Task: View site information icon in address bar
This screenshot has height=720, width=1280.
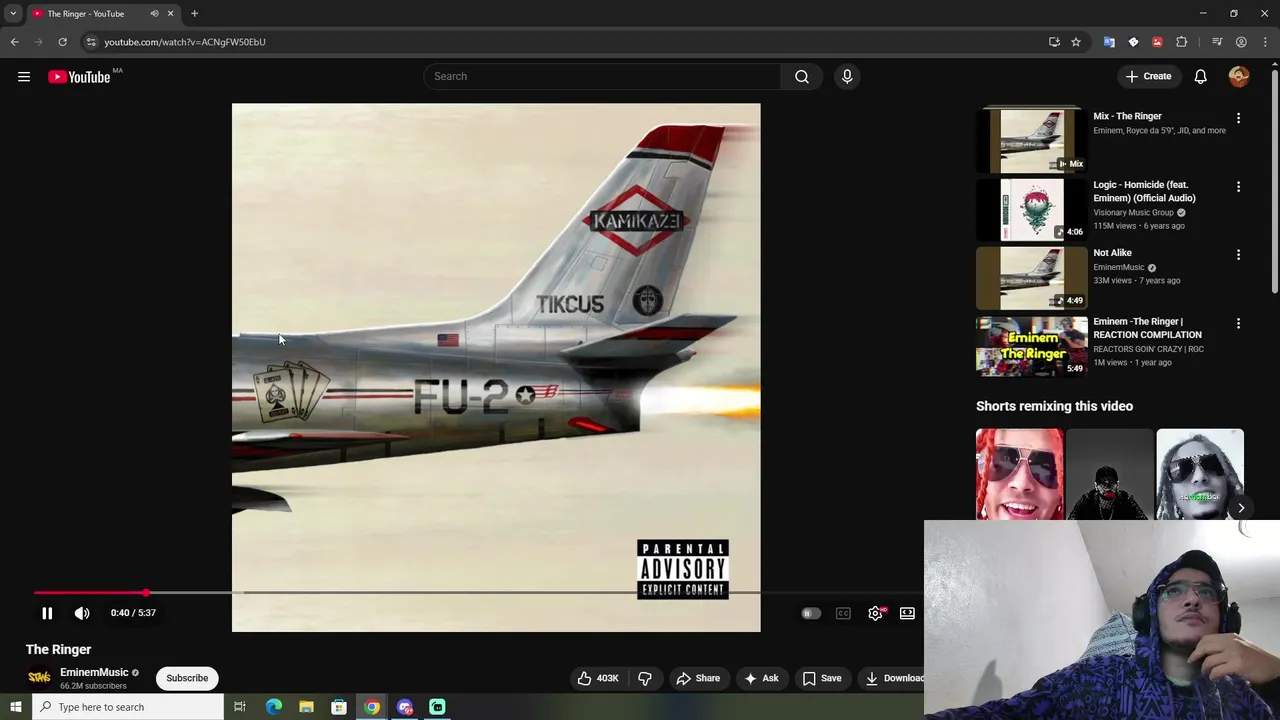Action: [x=91, y=42]
